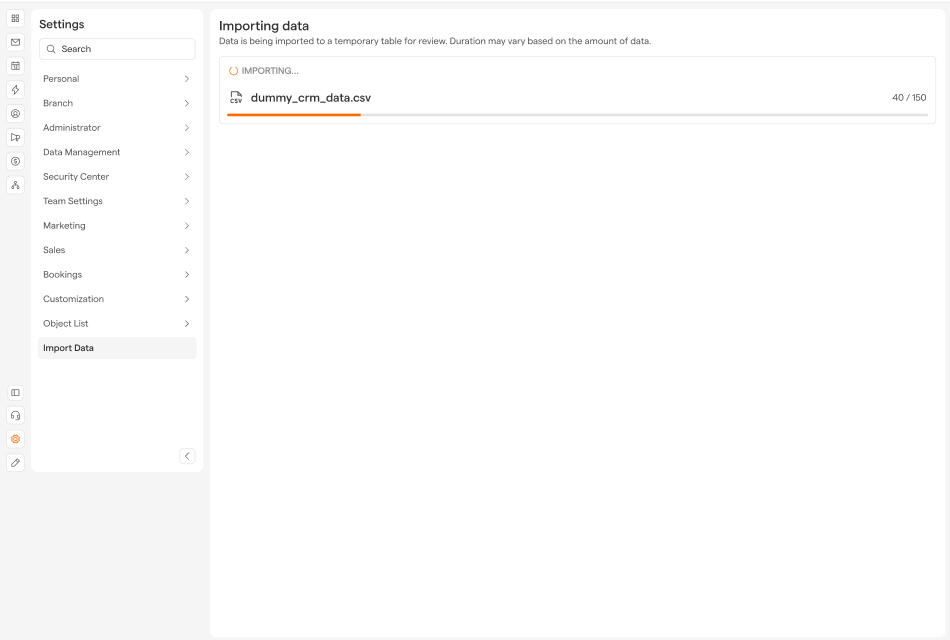Click the dummy_crm_data.csv file name
Image resolution: width=950 pixels, height=640 pixels.
[x=310, y=98]
